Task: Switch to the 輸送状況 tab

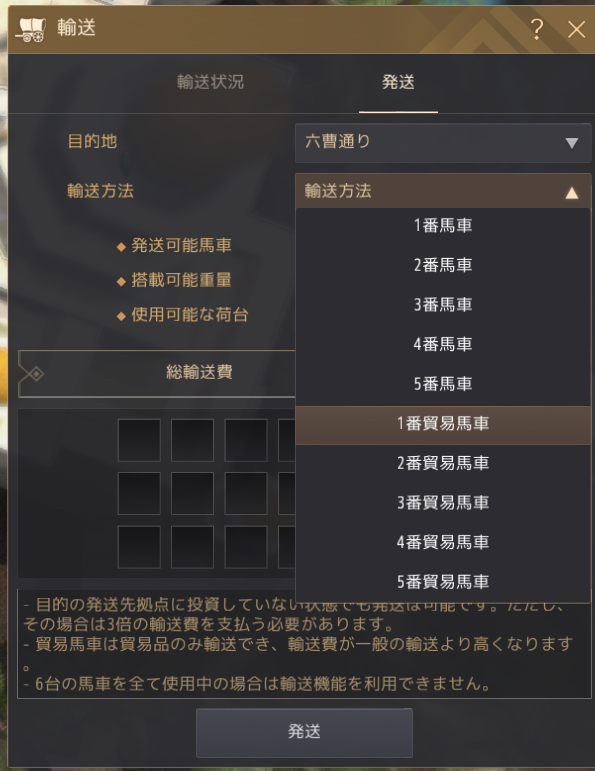Action: pyautogui.click(x=210, y=82)
